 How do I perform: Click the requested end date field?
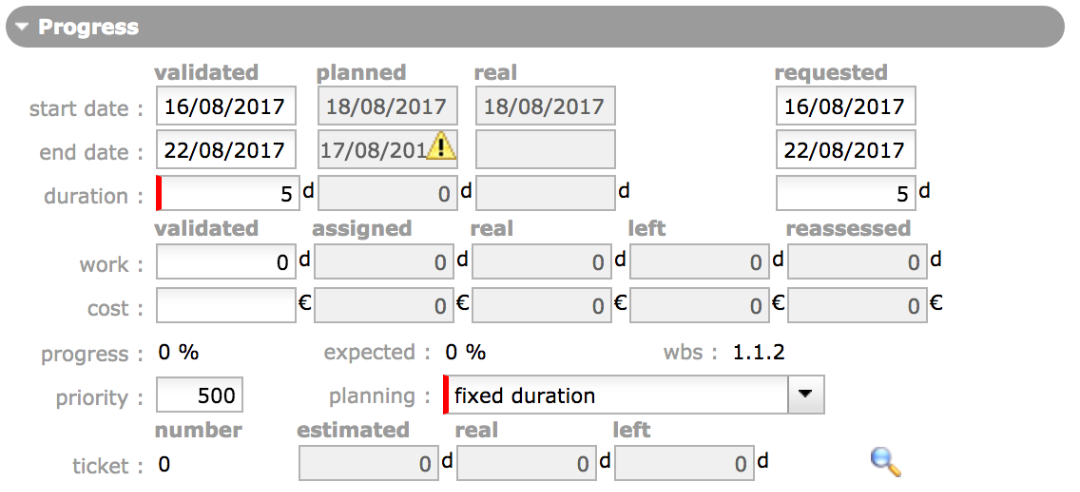click(845, 150)
